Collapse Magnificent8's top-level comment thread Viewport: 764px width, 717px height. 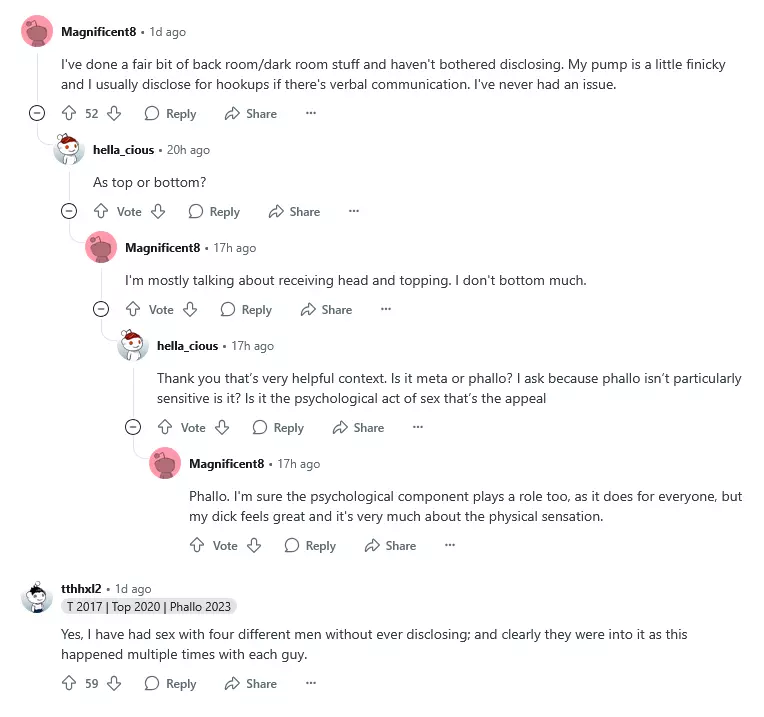click(37, 114)
